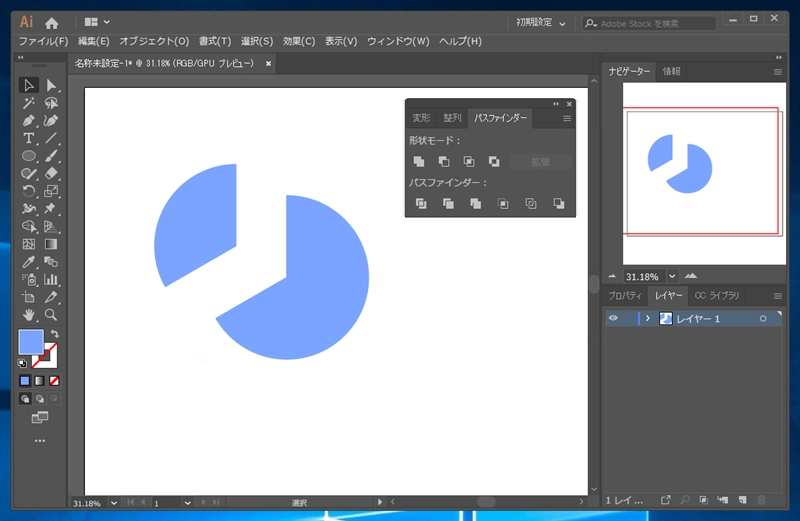
Task: Select the Slice tool
Action: coord(51,297)
